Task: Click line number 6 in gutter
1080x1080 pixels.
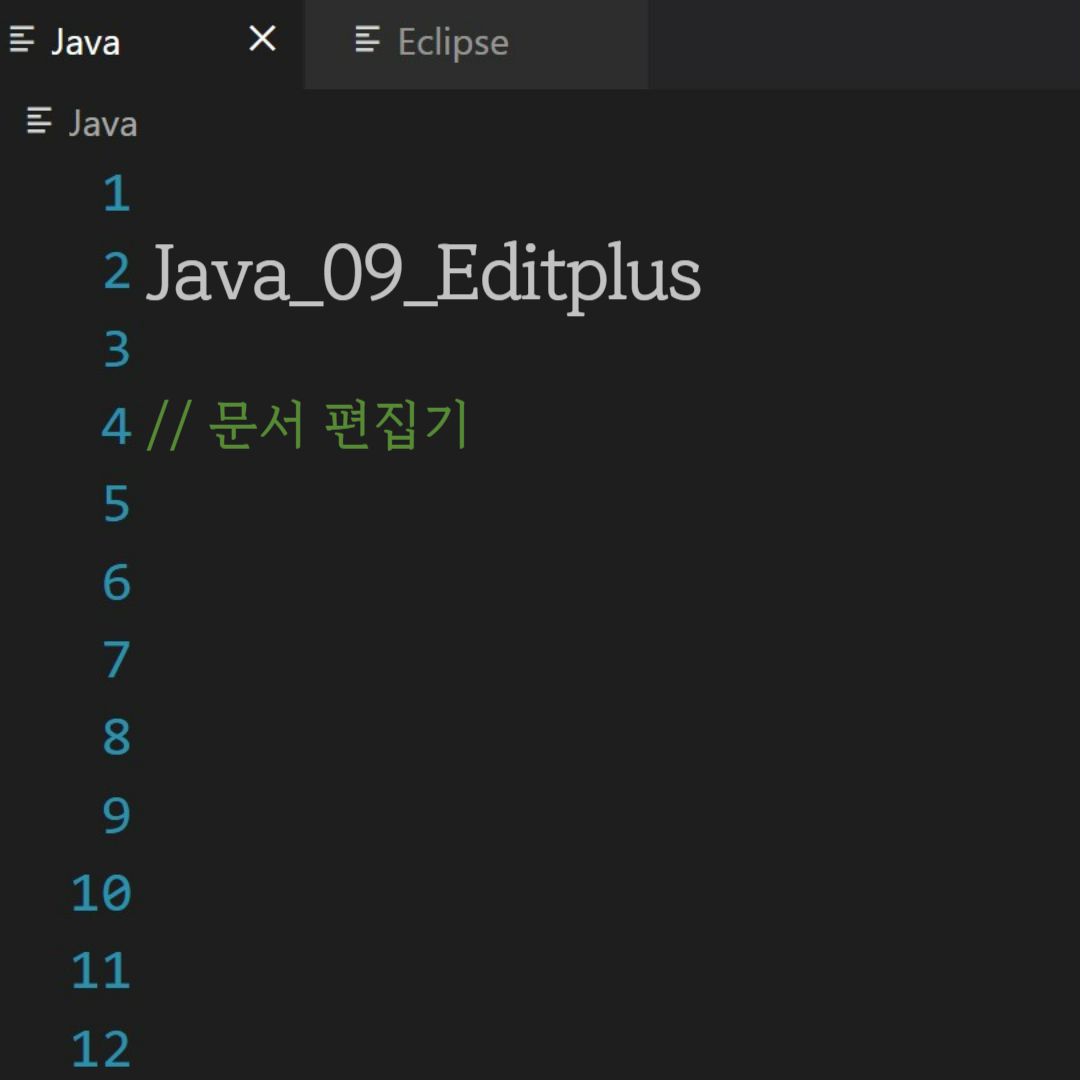Action: point(116,583)
